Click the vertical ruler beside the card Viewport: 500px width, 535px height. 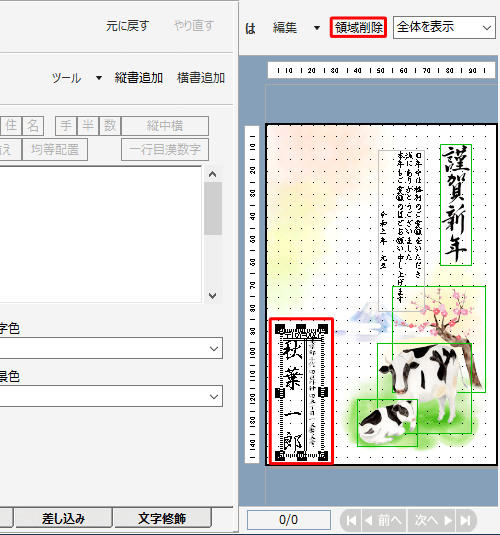(x=252, y=294)
